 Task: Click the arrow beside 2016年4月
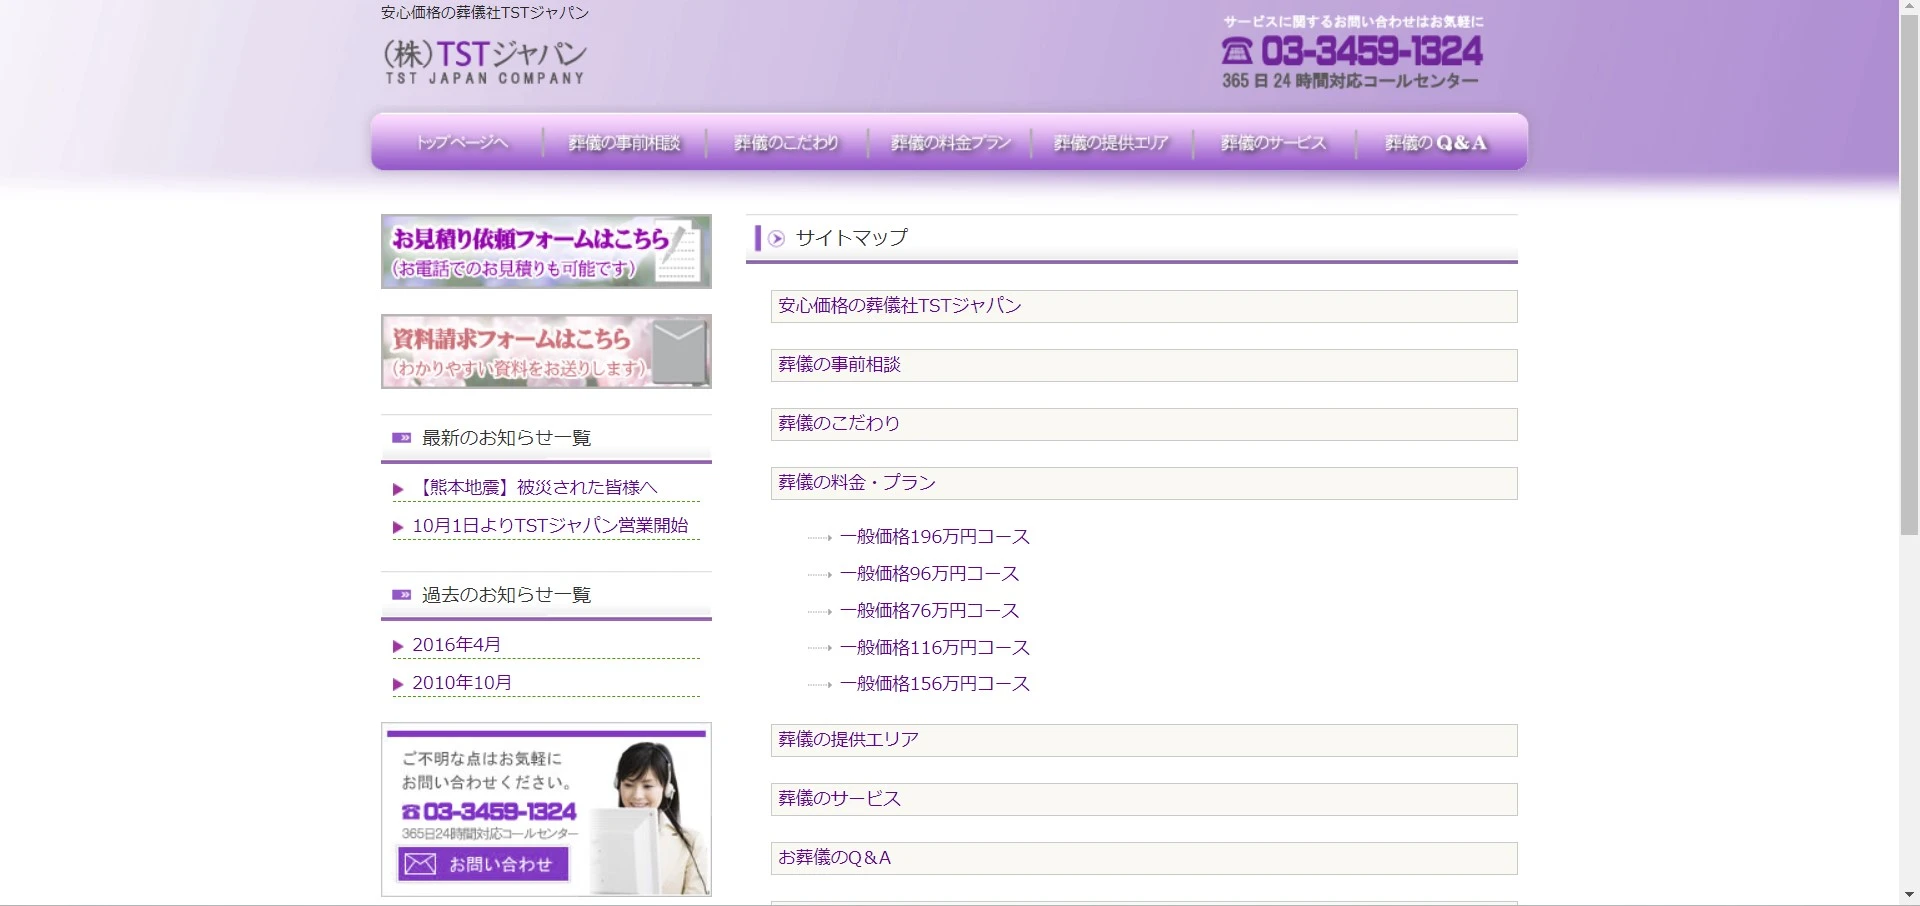[398, 647]
